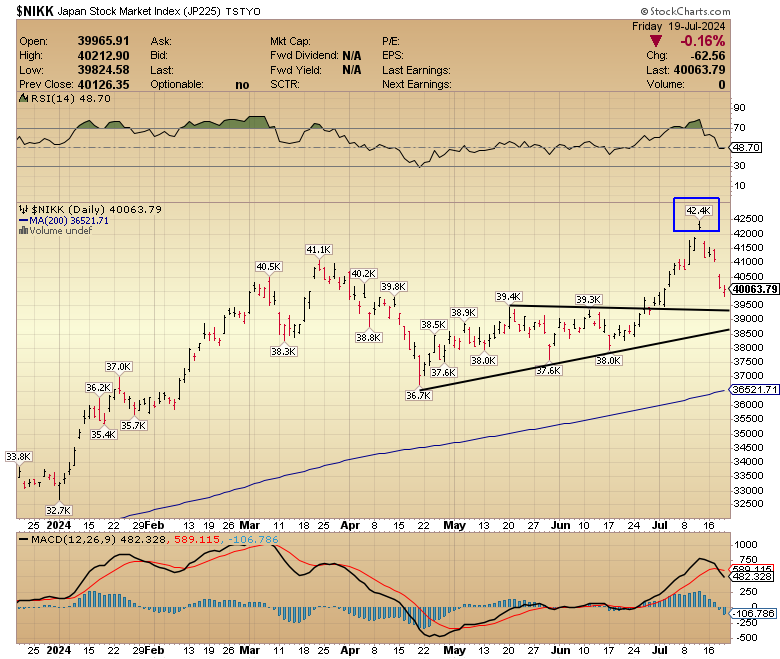
Task: Click the Volume value 0 in the header
Action: click(722, 85)
